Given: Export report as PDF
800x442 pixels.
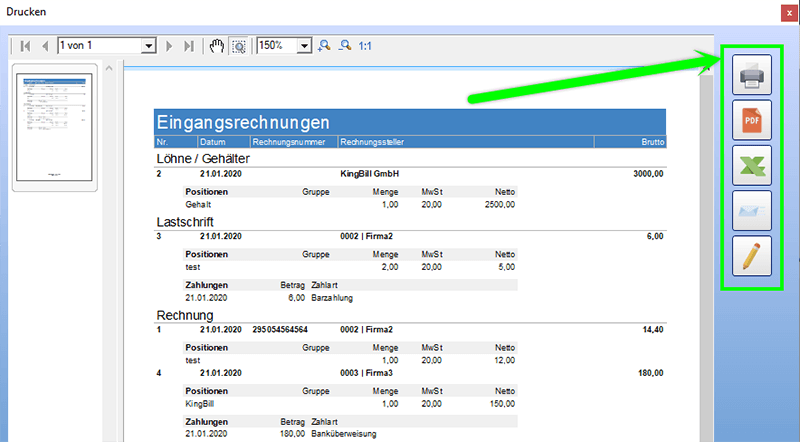Looking at the screenshot, I should click(x=752, y=120).
